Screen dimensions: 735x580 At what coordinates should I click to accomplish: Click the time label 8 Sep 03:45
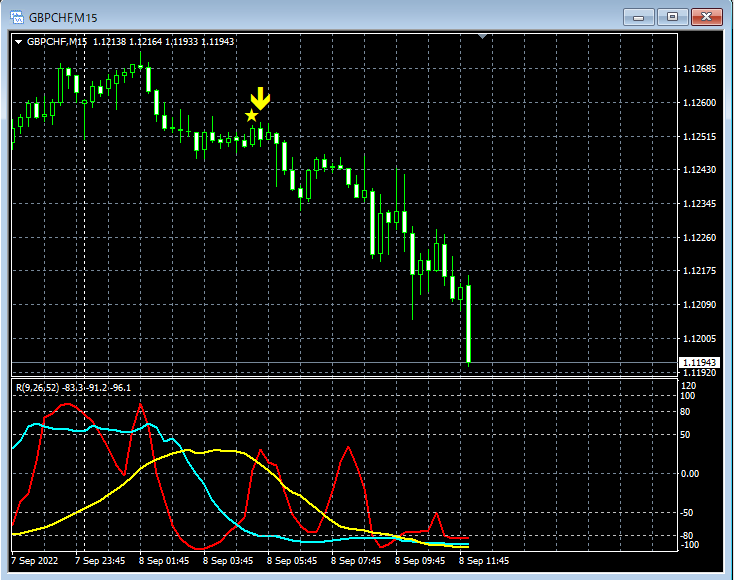pyautogui.click(x=228, y=561)
